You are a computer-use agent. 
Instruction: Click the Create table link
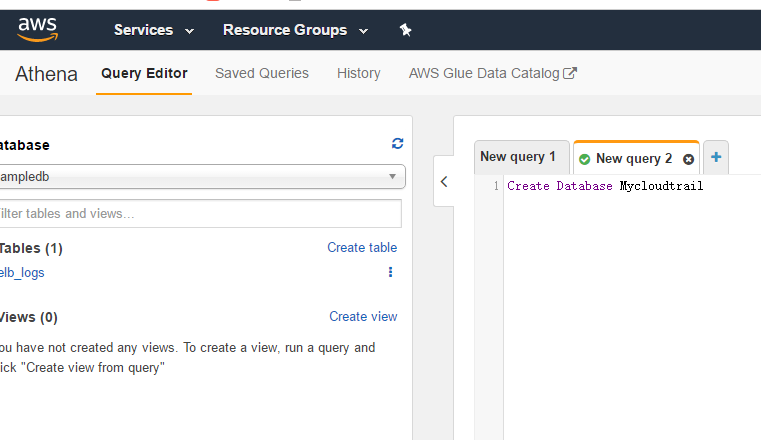click(362, 247)
